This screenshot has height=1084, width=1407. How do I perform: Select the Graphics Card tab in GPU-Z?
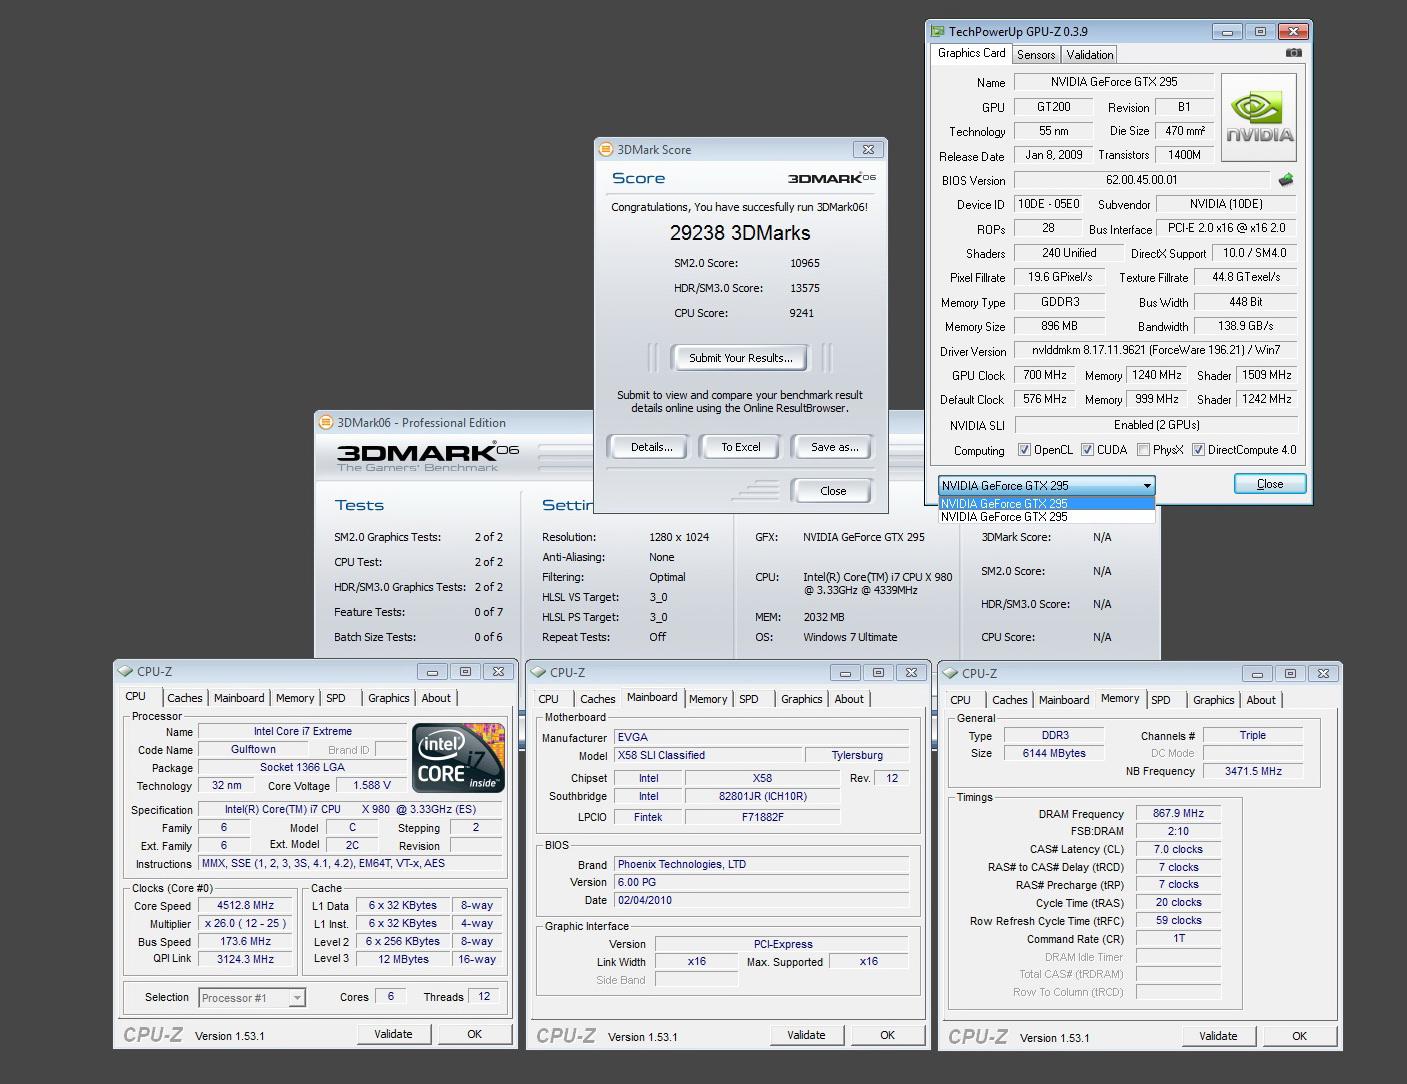pyautogui.click(x=971, y=53)
